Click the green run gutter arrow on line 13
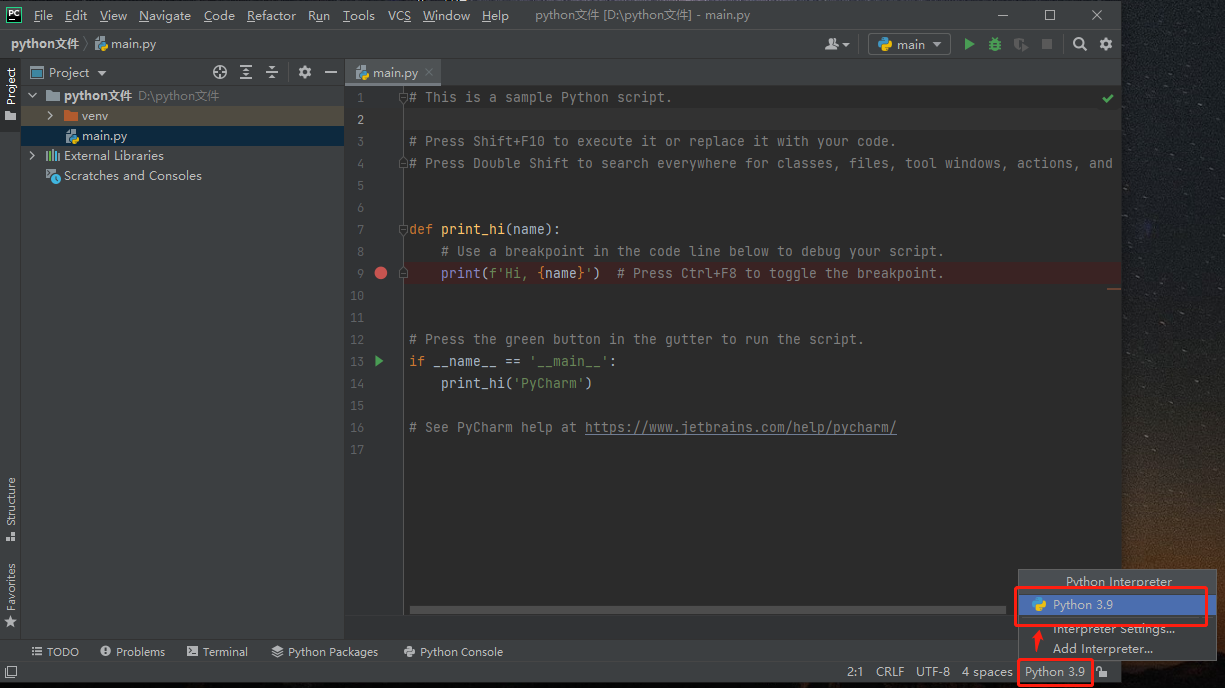 (x=379, y=361)
